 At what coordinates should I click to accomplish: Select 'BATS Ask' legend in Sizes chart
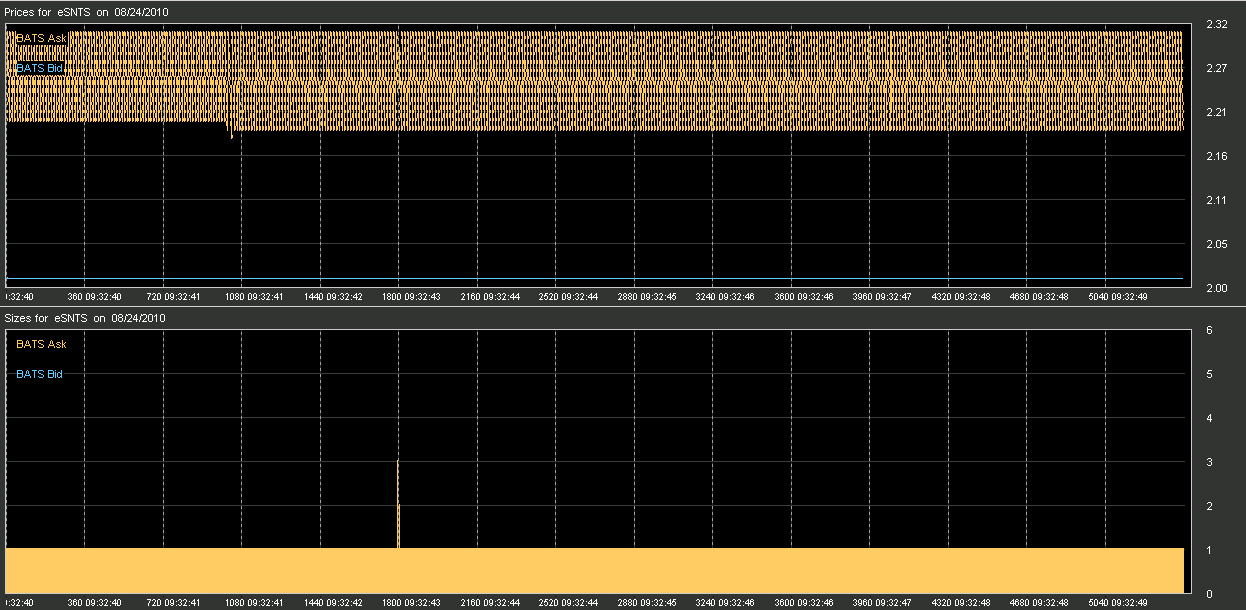tap(42, 344)
